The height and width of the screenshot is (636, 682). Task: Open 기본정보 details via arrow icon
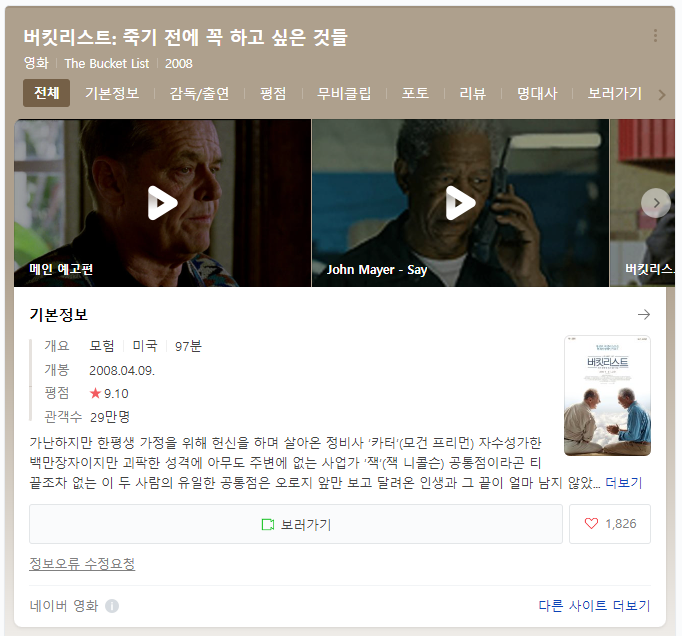tap(644, 314)
